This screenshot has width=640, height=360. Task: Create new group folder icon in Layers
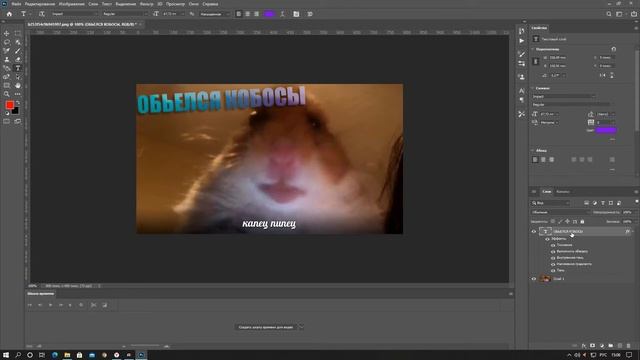pos(611,346)
